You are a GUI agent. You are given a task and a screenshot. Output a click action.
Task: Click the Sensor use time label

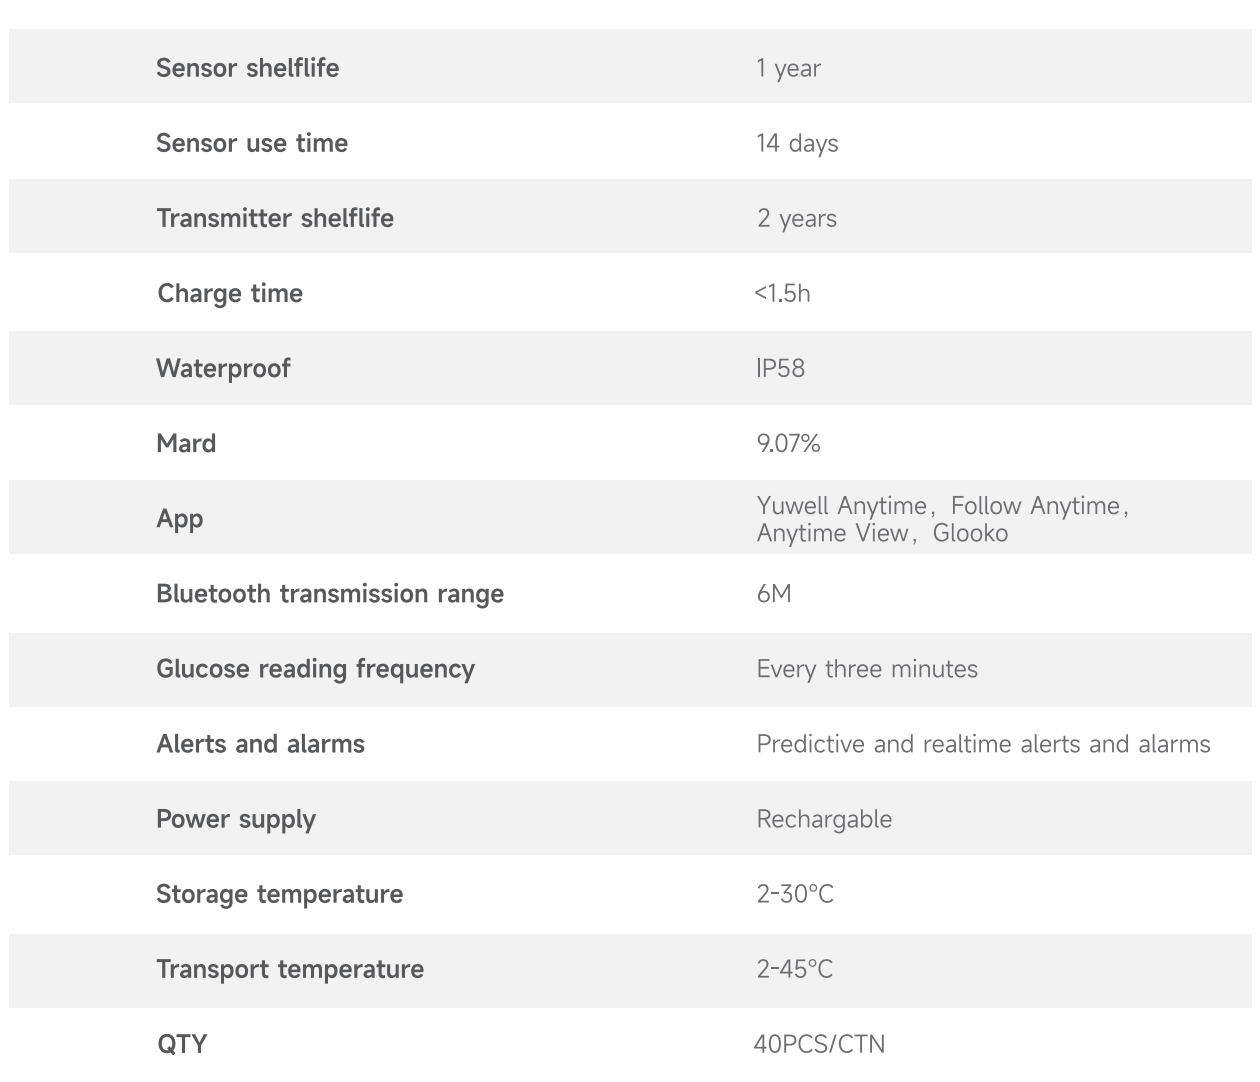(x=252, y=143)
